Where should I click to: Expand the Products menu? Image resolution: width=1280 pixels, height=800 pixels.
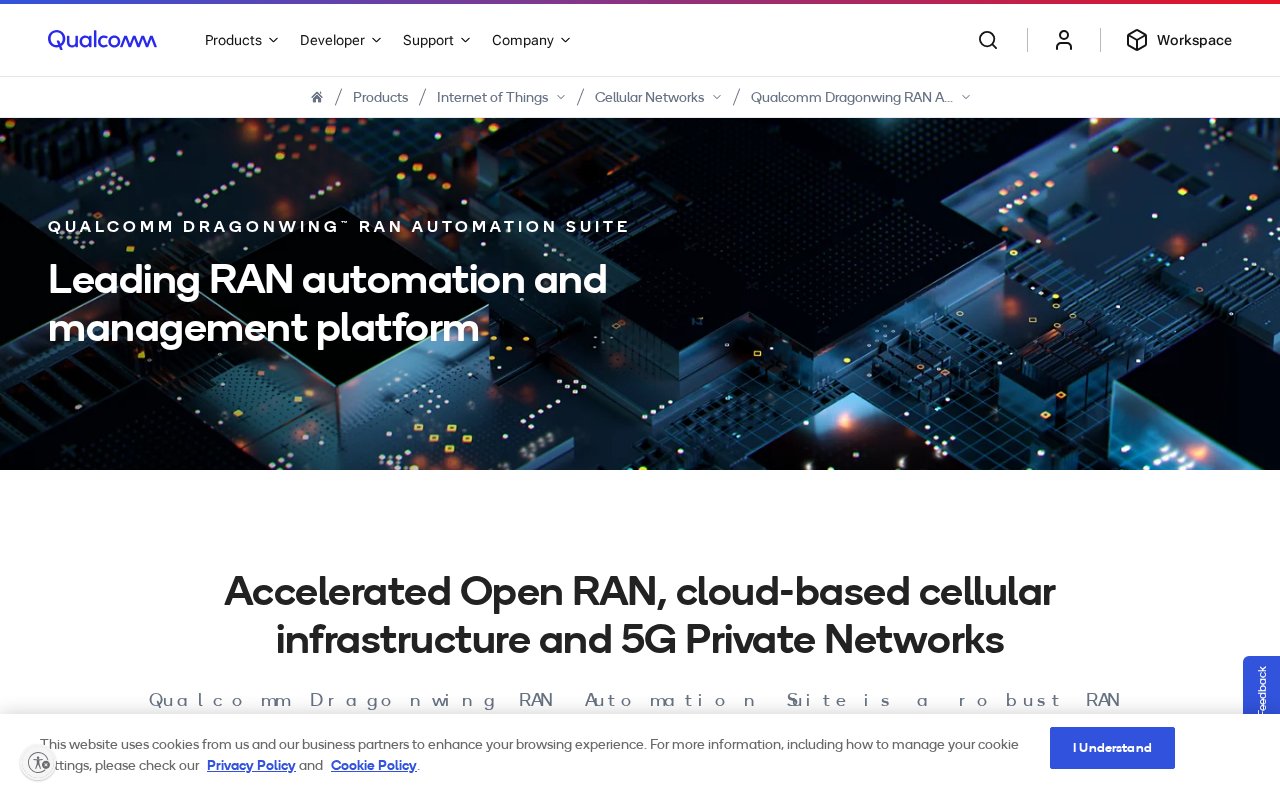coord(241,40)
